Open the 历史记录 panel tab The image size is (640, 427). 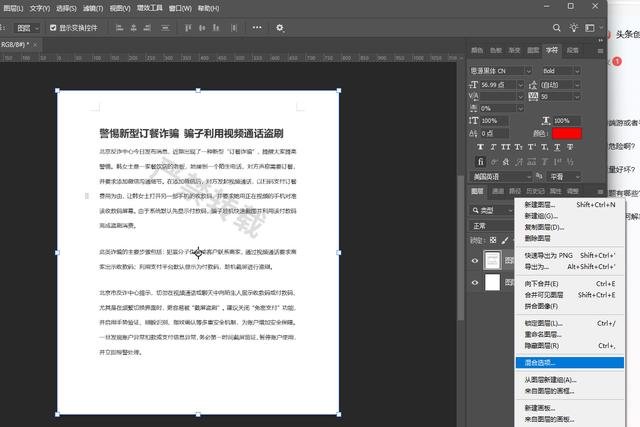pyautogui.click(x=535, y=190)
